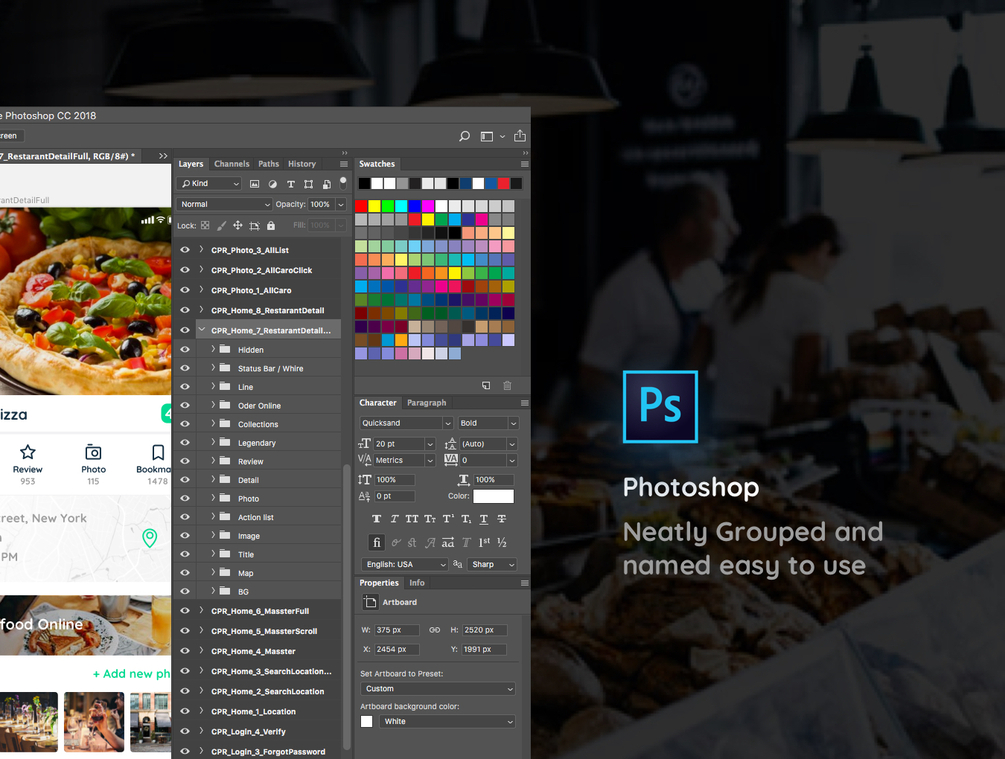Image resolution: width=1005 pixels, height=759 pixels.
Task: Apply Superscript text style icon
Action: point(448,519)
